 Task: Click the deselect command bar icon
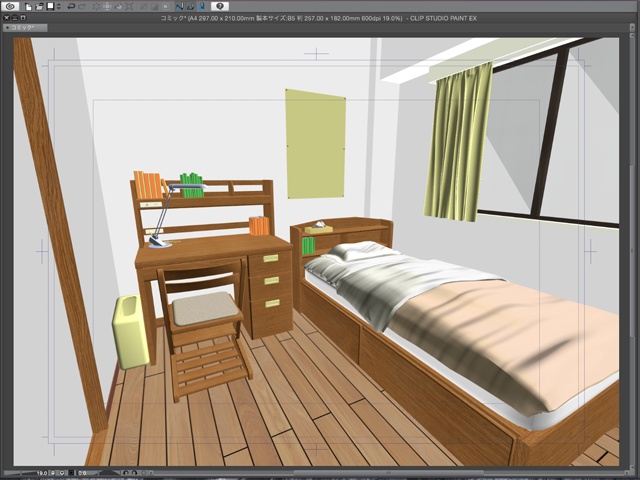click(x=143, y=7)
